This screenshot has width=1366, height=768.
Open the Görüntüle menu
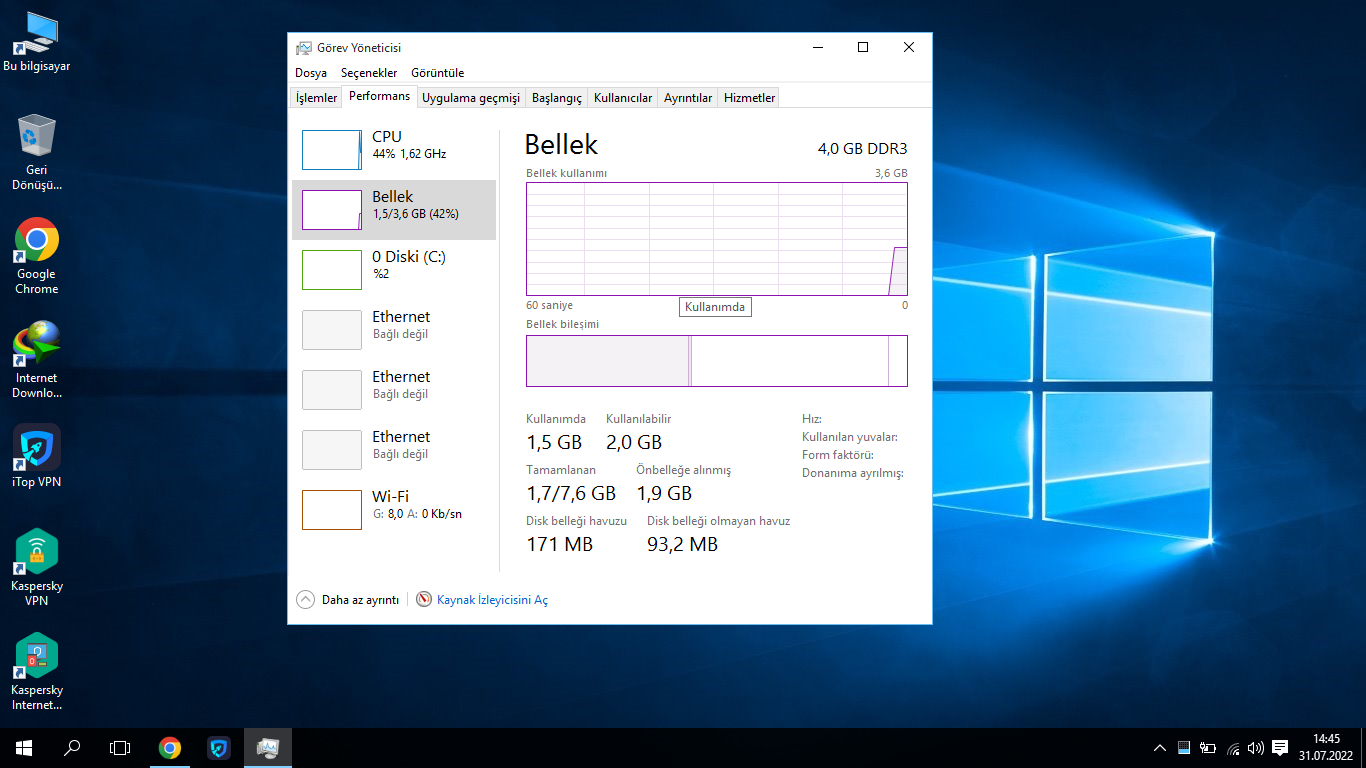[x=438, y=73]
